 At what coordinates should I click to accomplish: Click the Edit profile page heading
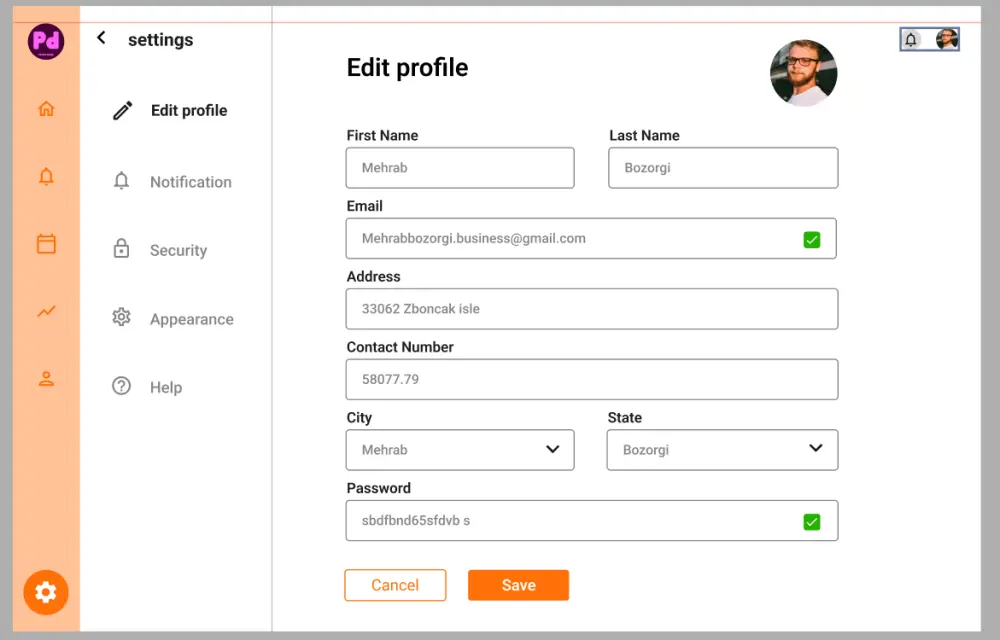[x=408, y=68]
